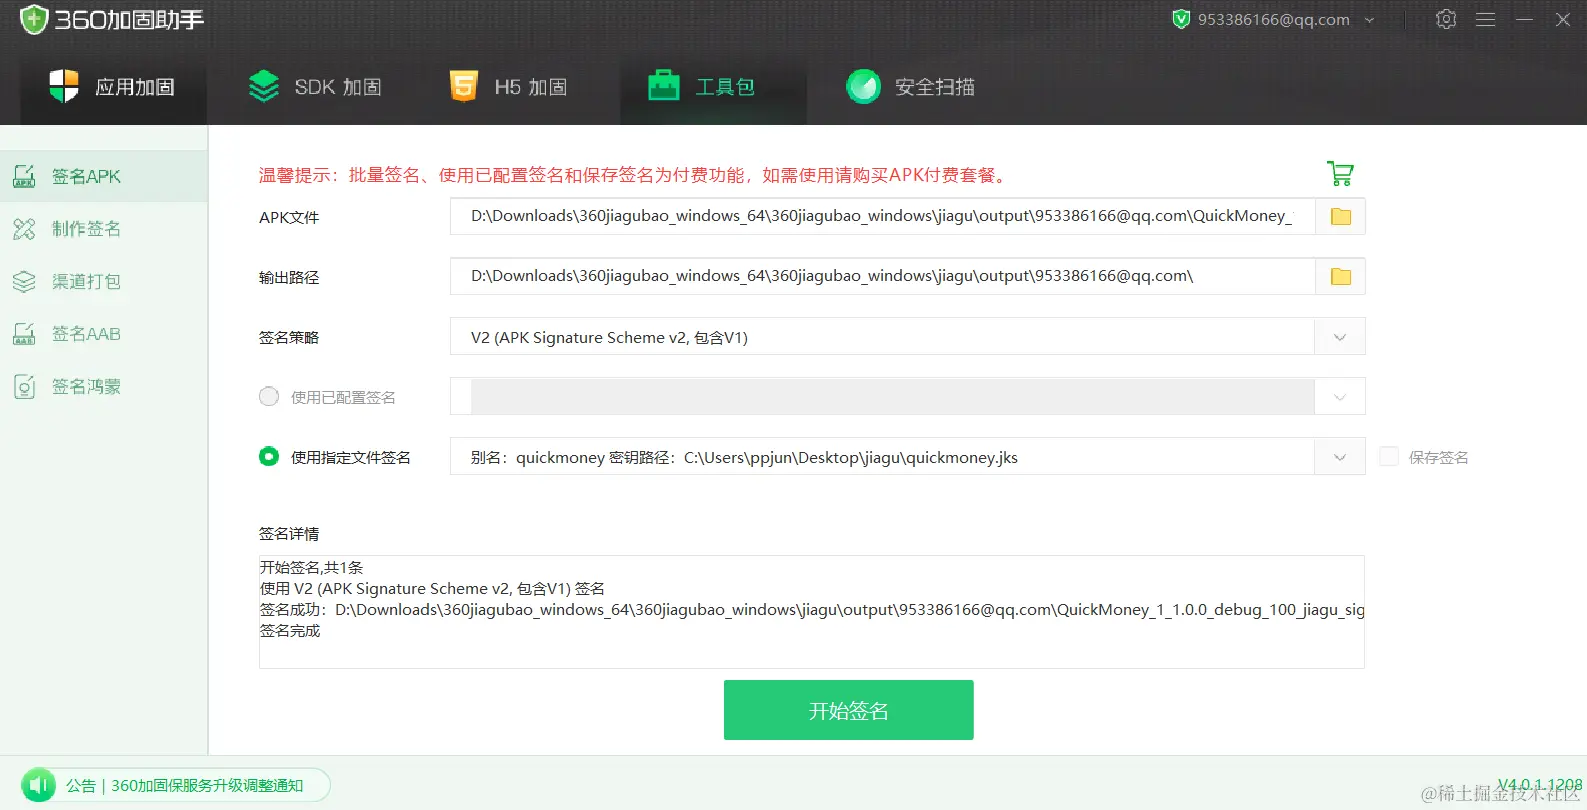Browse for APK文件 with the folder icon
Viewport: 1587px width, 810px height.
point(1341,216)
